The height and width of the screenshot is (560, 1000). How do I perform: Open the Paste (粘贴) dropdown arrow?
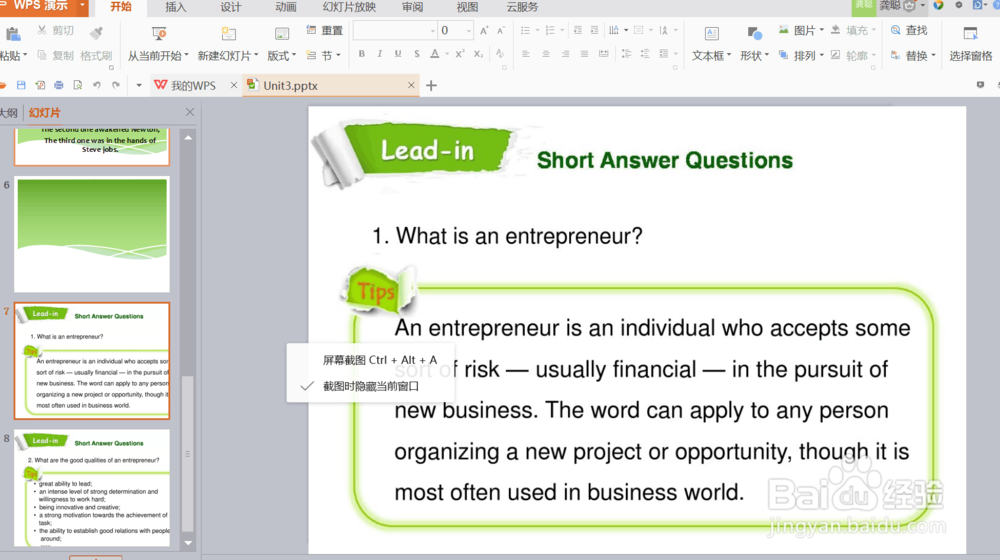[x=26, y=55]
